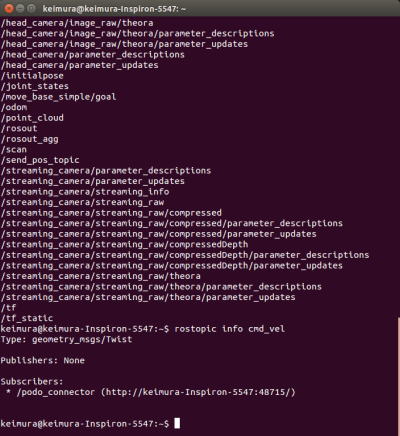This screenshot has height=436, width=400.
Task: Click the Publishers: None line
Action: (x=43, y=361)
